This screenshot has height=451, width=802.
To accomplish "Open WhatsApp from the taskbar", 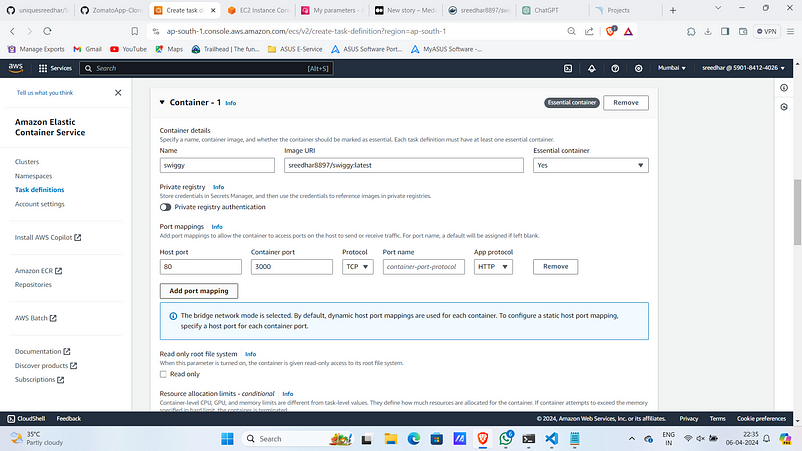I will (x=506, y=439).
